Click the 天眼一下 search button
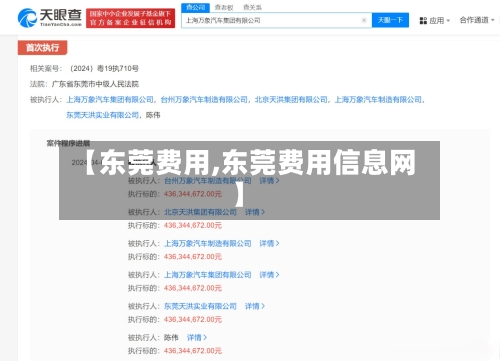 tap(390, 20)
